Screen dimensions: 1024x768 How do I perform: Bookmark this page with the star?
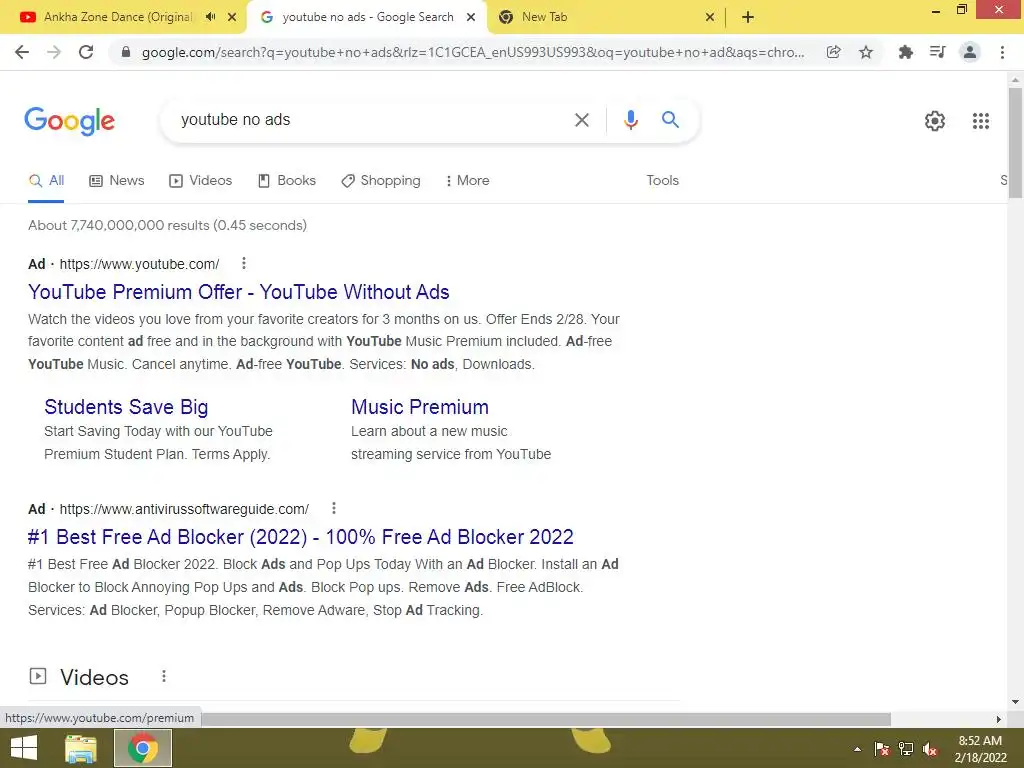pyautogui.click(x=866, y=52)
